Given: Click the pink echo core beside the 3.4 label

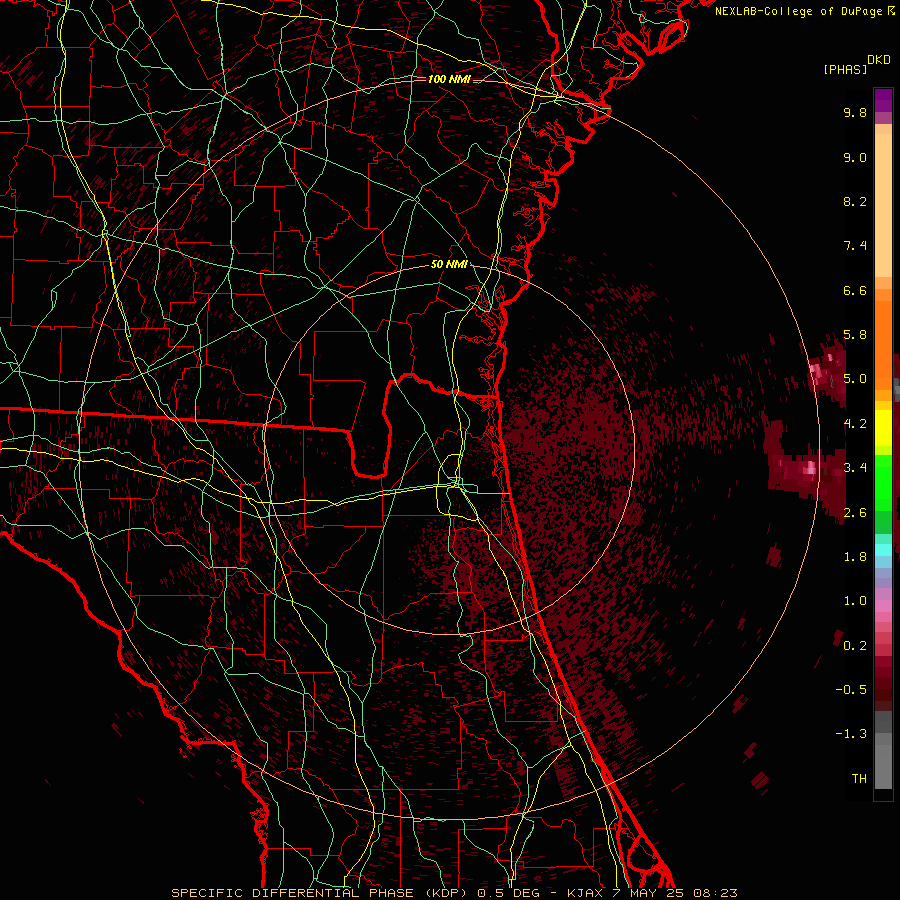Looking at the screenshot, I should point(809,468).
